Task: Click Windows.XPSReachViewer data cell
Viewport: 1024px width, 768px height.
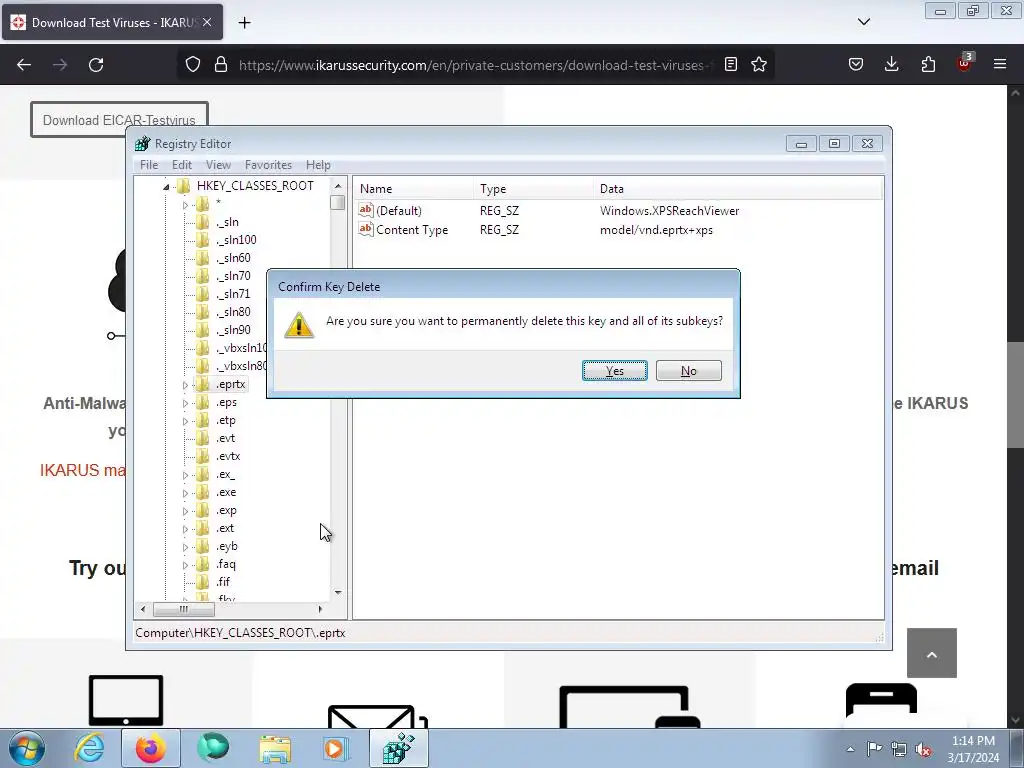Action: [669, 211]
